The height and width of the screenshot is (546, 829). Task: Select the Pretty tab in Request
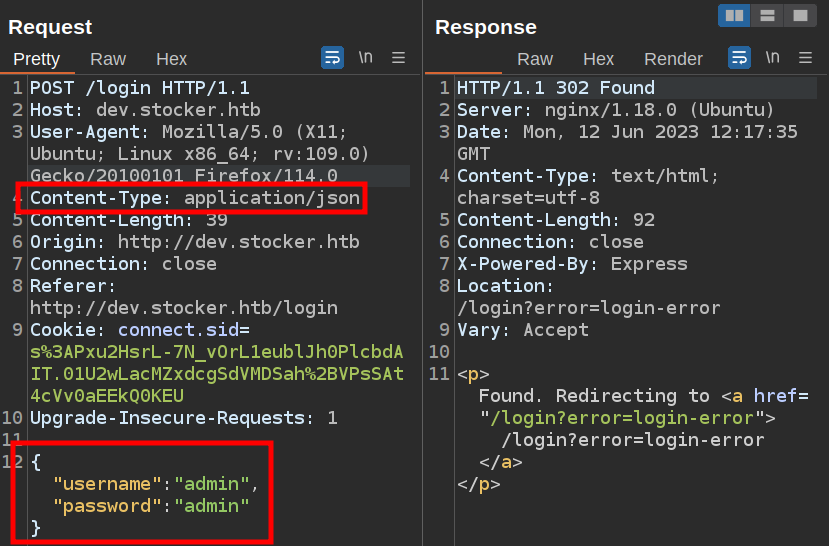(36, 59)
